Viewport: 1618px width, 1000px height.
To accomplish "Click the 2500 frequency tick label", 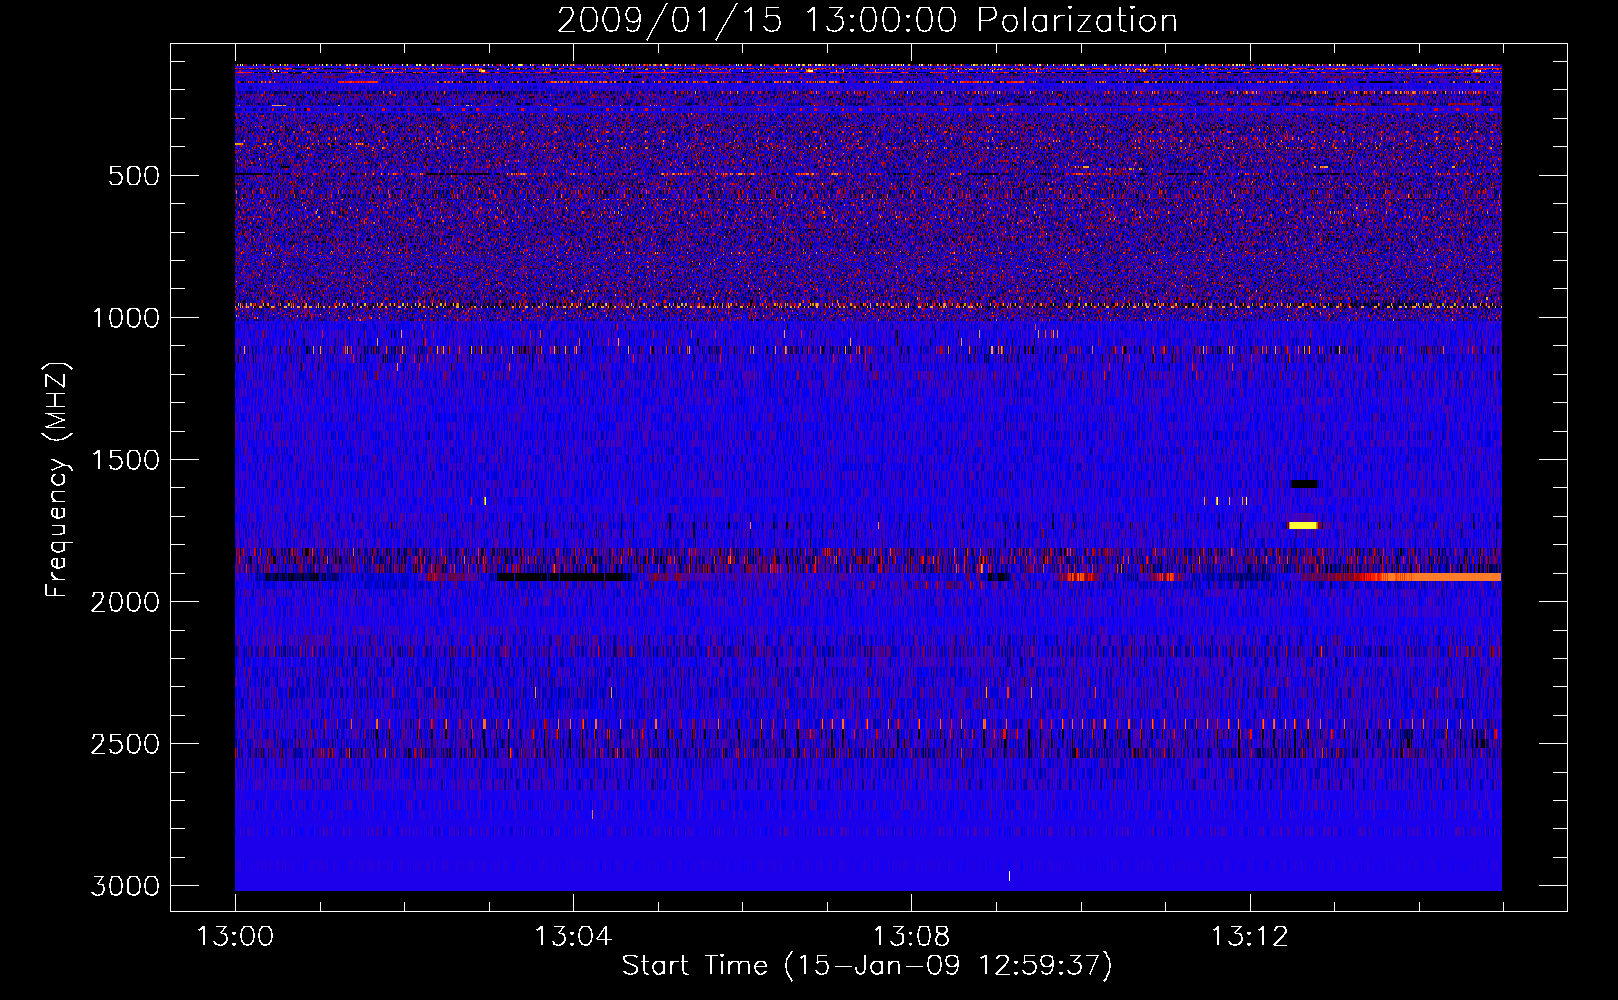I will (125, 744).
